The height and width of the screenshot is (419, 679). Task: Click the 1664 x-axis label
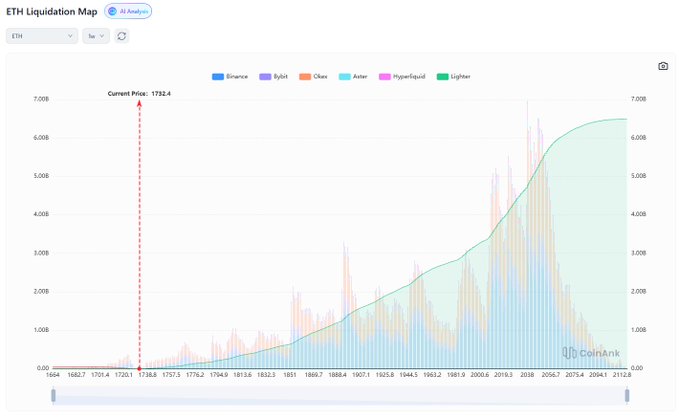[x=53, y=375]
